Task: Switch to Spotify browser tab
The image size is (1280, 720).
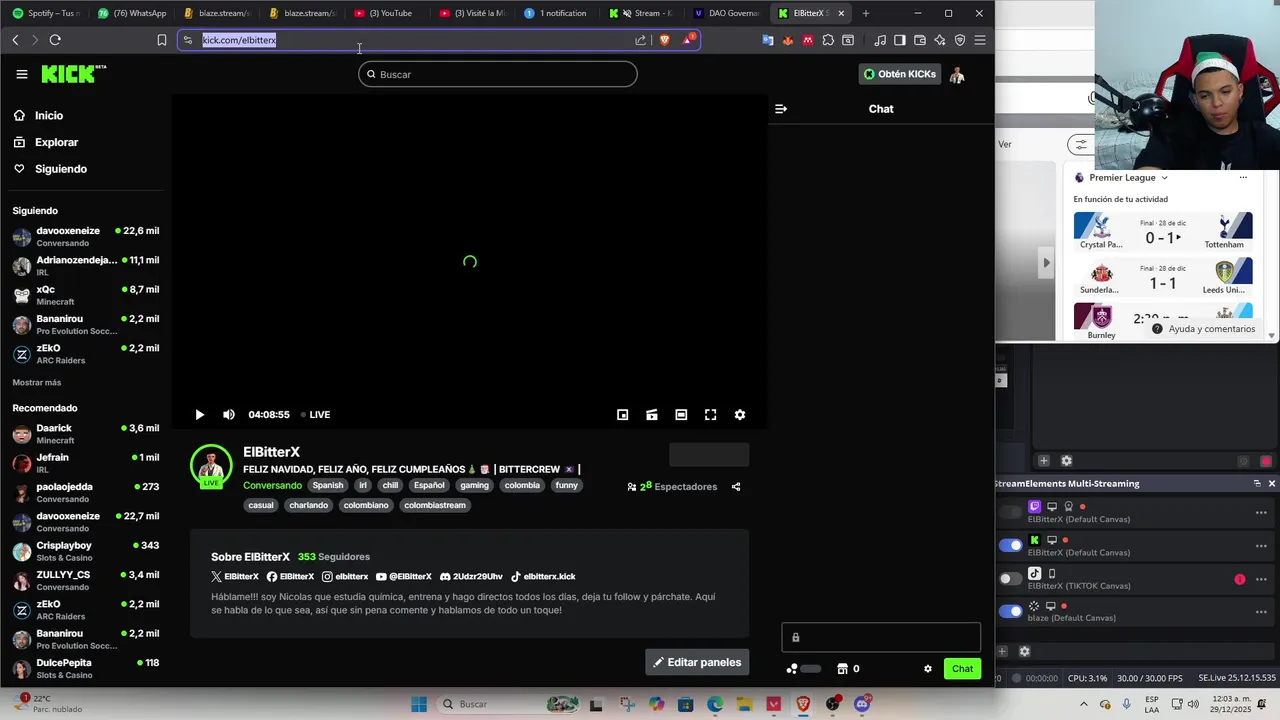Action: pos(45,13)
